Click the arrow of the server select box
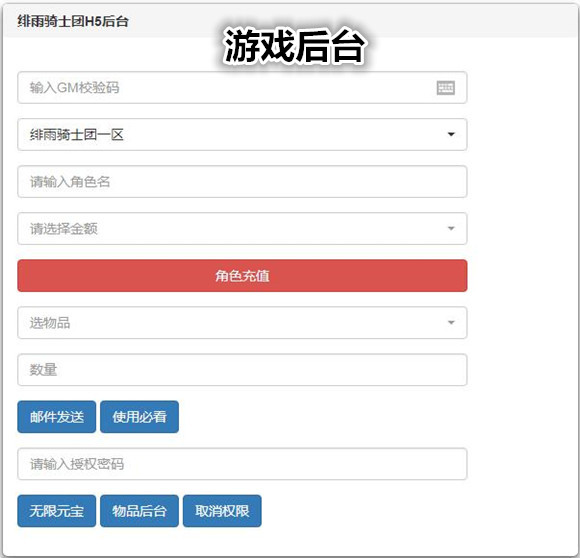The width and height of the screenshot is (580, 558). (x=451, y=134)
